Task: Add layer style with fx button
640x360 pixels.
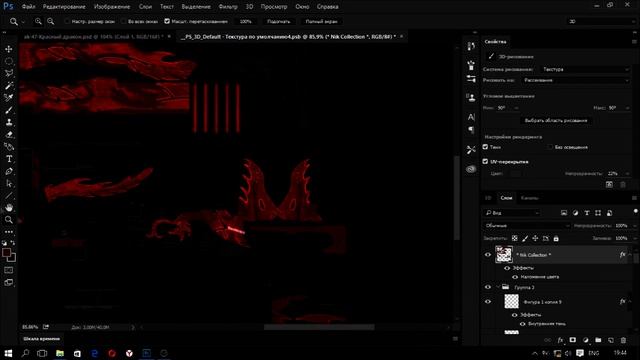Action: click(560, 340)
